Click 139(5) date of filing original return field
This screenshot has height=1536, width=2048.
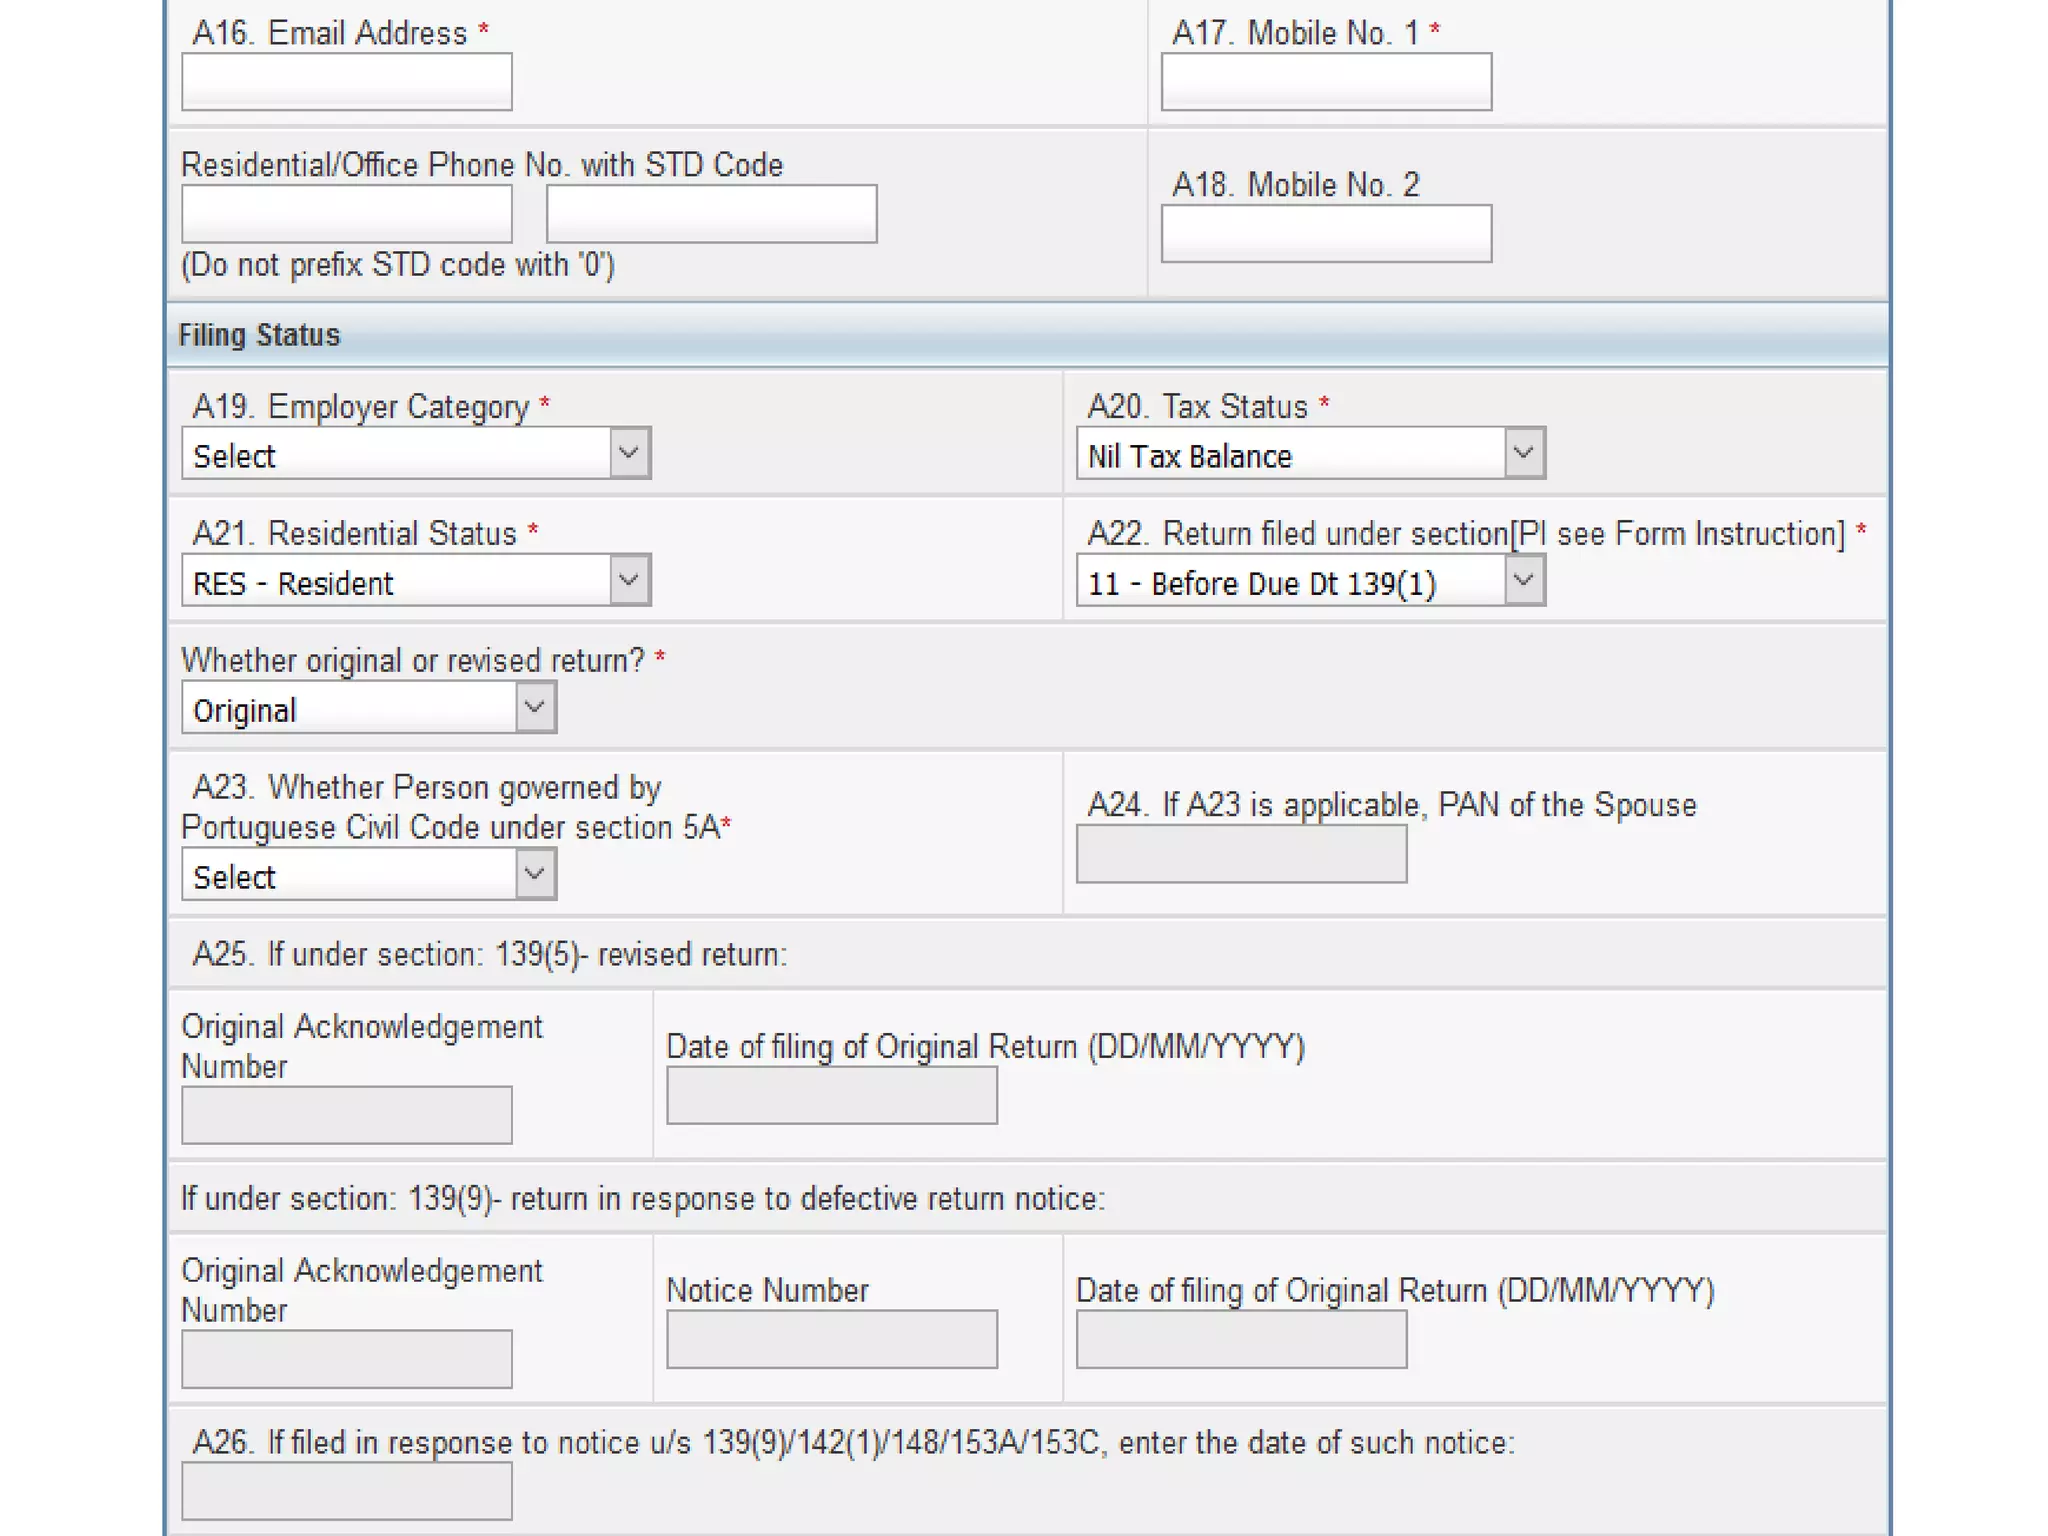831,1095
